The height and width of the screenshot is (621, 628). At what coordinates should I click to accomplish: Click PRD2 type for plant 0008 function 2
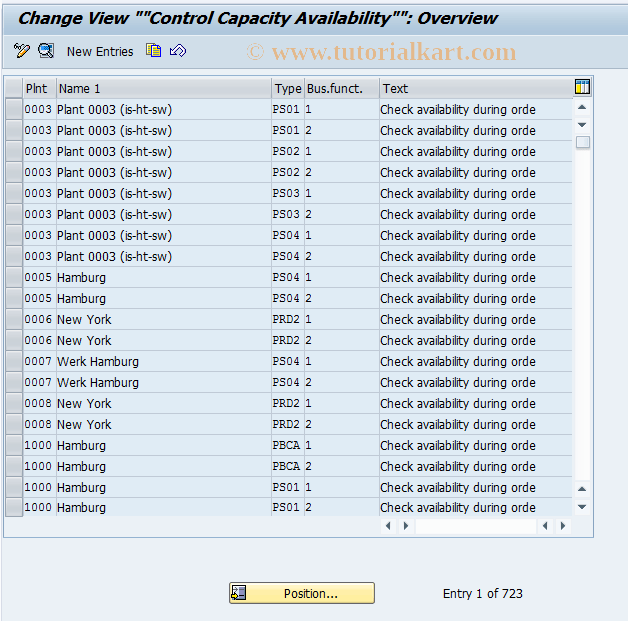click(286, 424)
